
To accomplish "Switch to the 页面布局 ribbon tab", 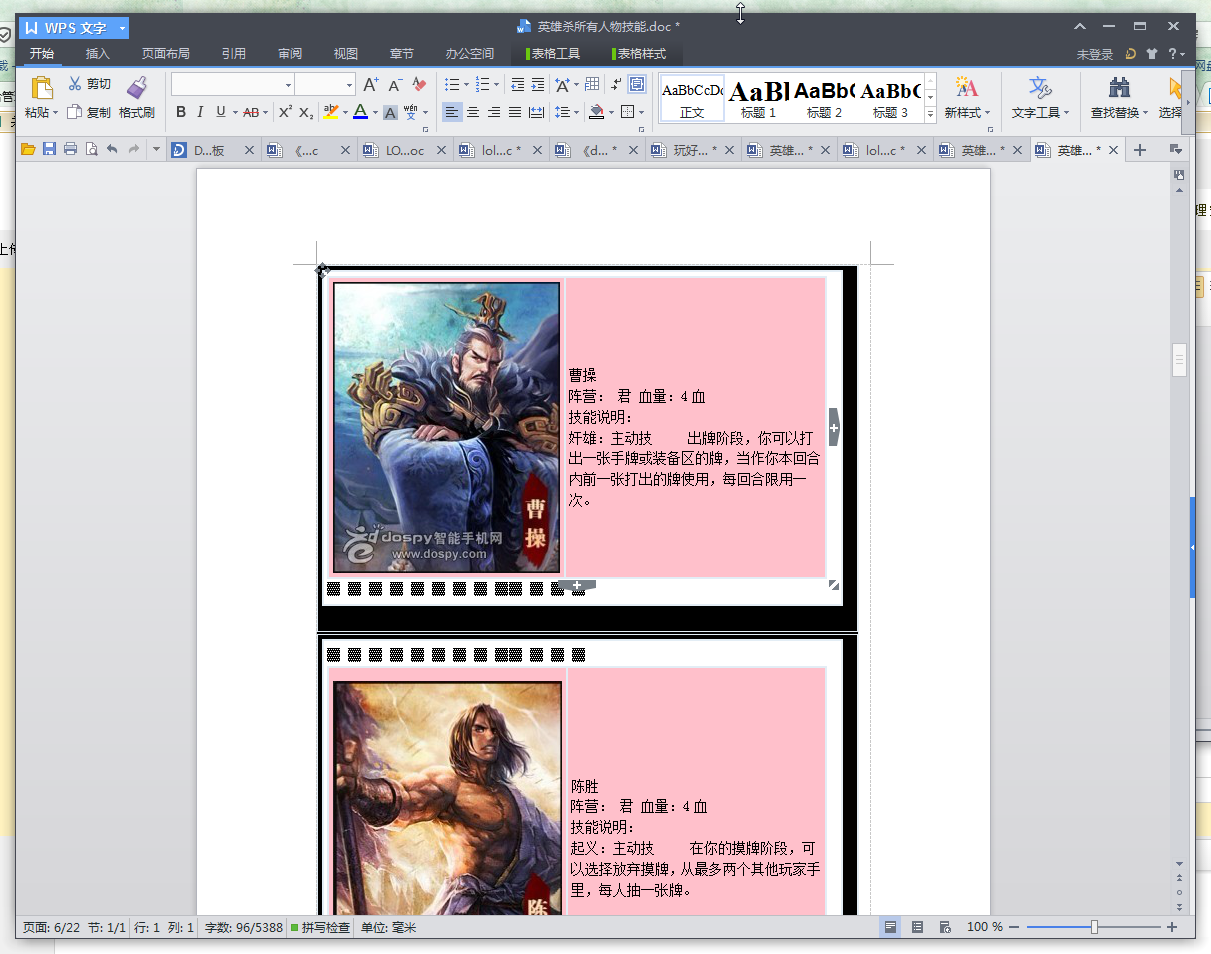I will coord(165,54).
